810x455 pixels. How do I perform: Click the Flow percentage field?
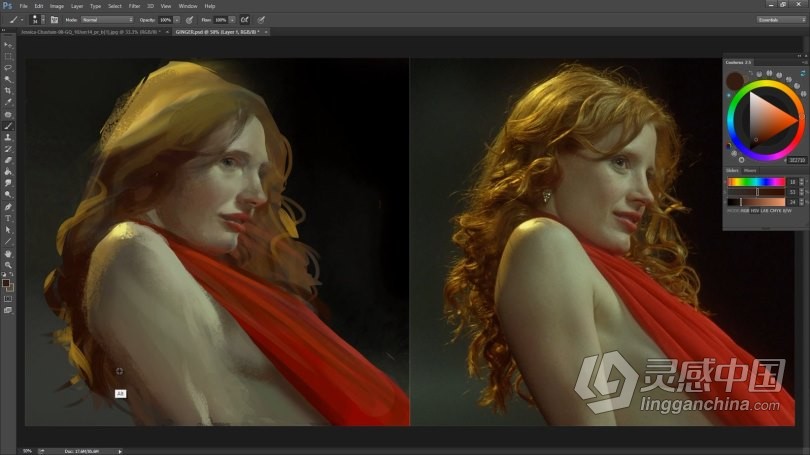point(221,20)
